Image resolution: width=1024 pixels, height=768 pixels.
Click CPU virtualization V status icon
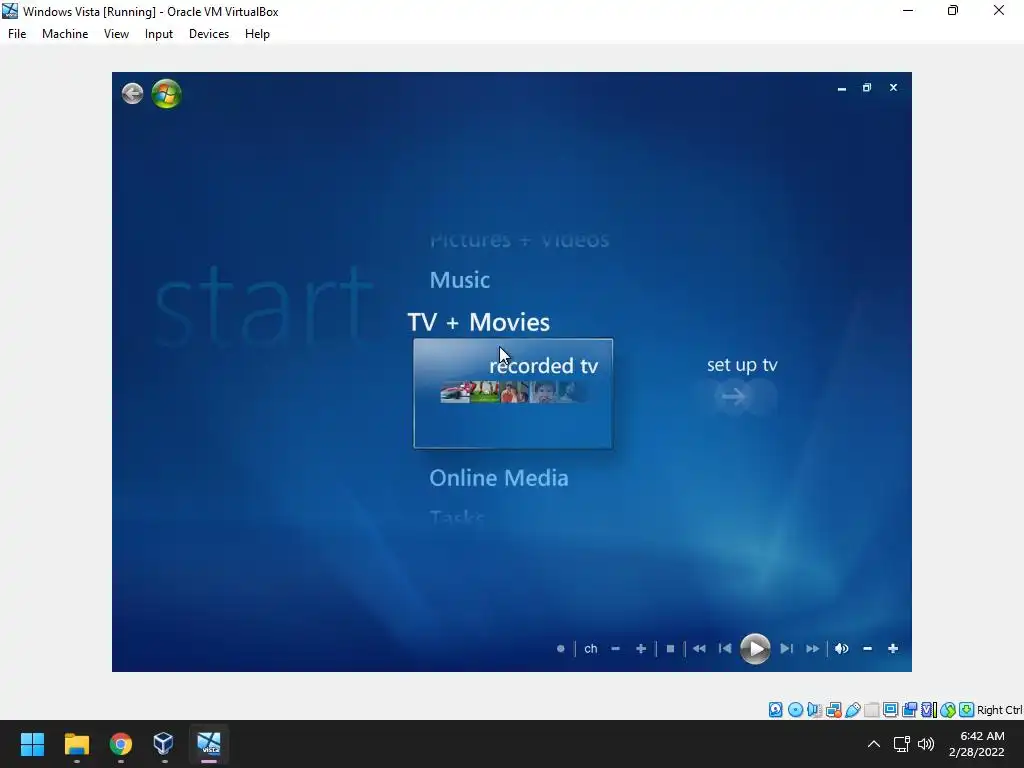tap(929, 710)
